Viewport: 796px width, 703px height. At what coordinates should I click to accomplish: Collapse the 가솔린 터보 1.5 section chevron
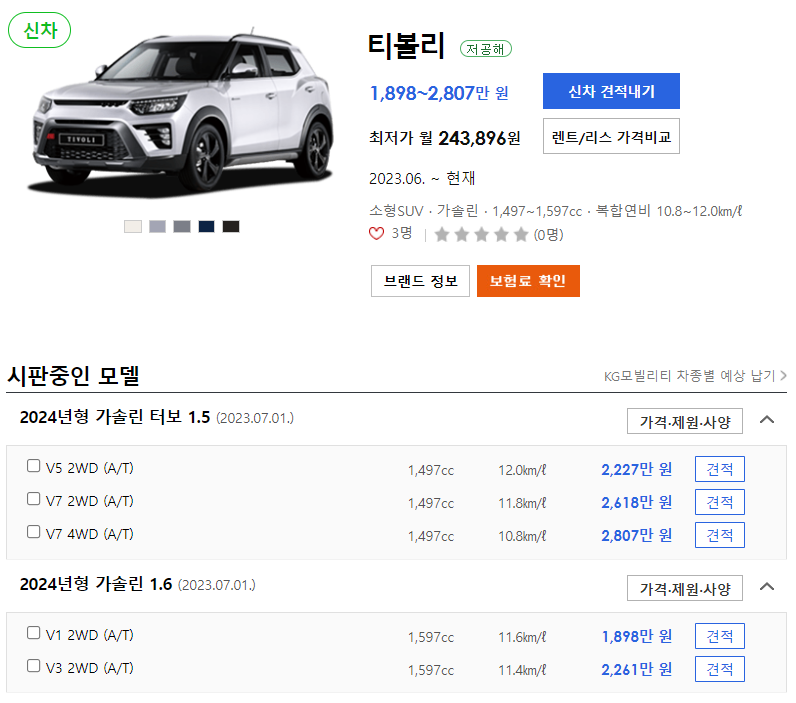pyautogui.click(x=767, y=420)
